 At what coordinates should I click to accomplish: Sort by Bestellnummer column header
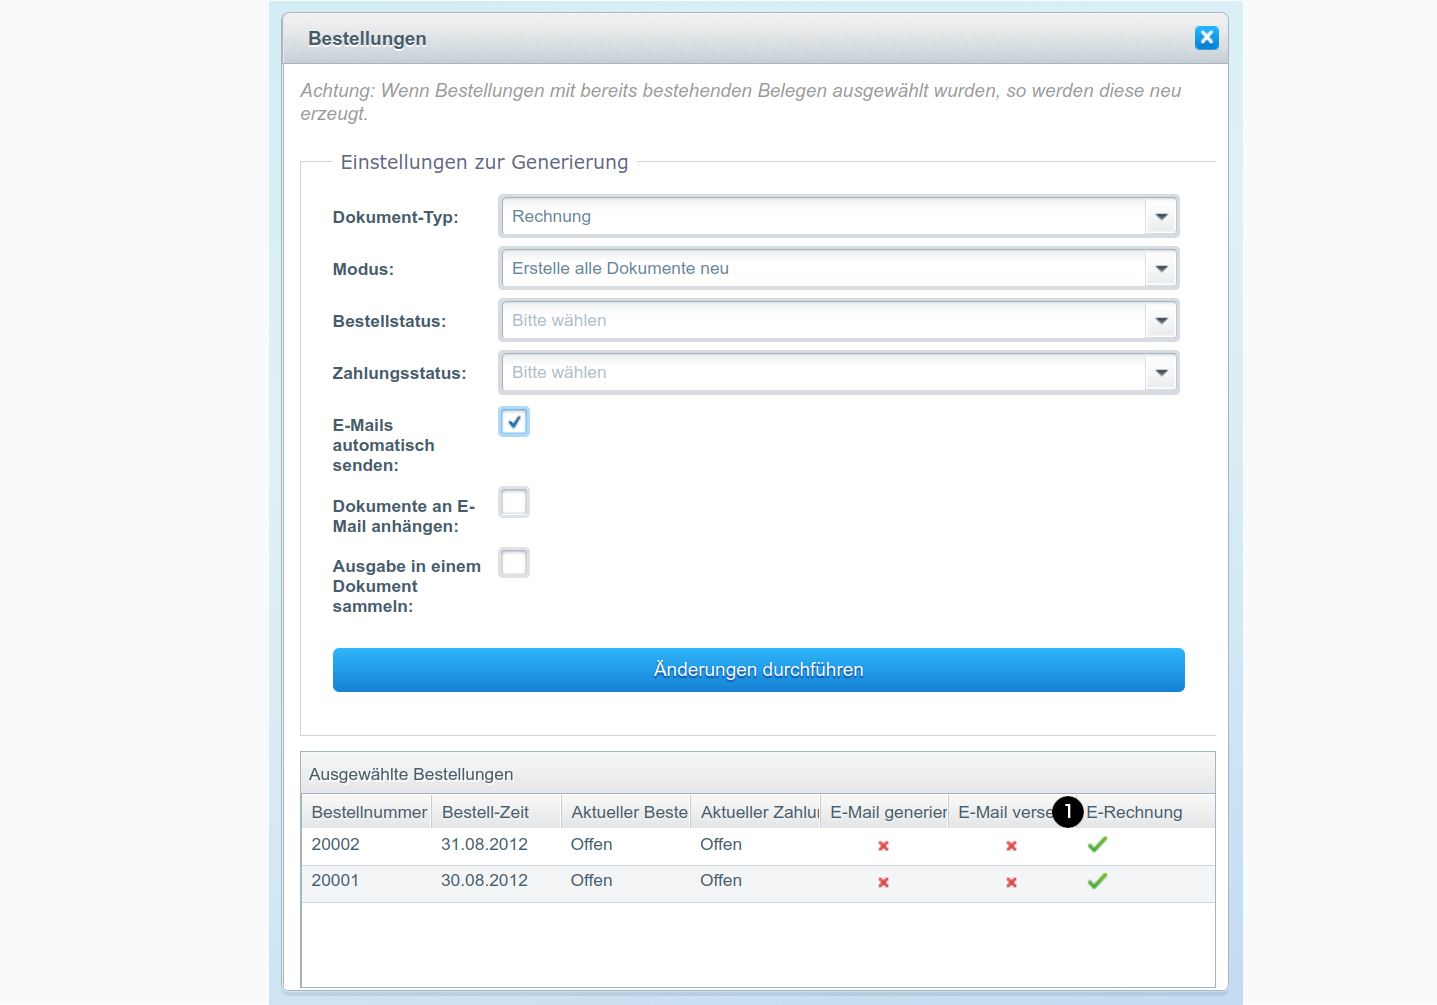pyautogui.click(x=368, y=812)
